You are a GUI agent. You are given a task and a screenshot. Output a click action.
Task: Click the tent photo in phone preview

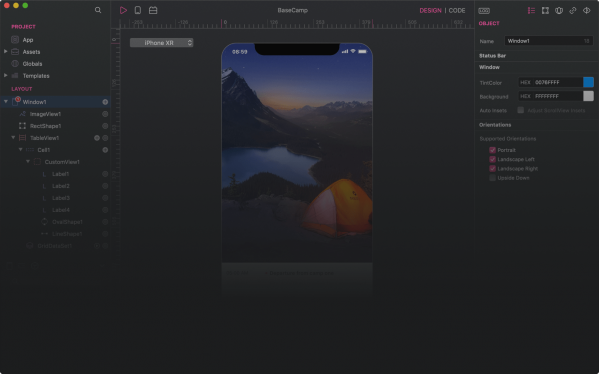(297, 153)
